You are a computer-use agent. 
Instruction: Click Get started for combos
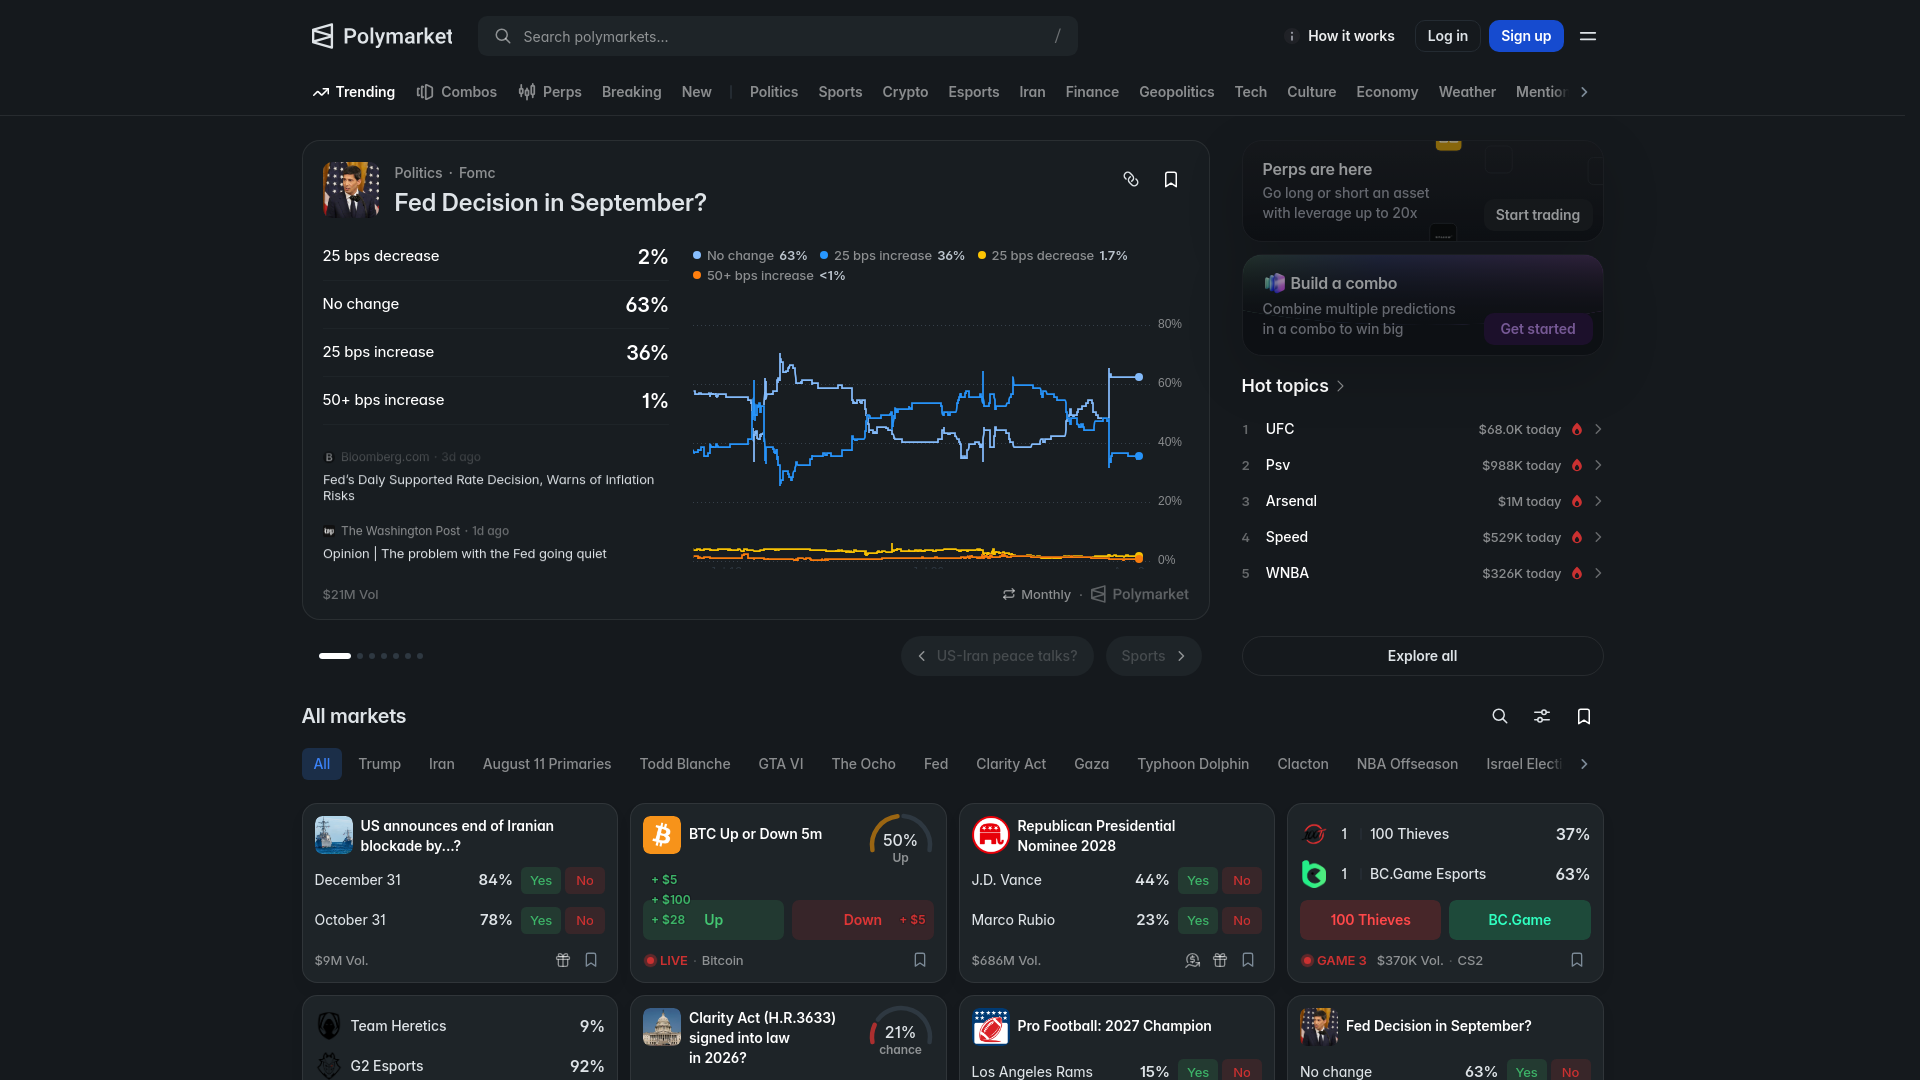(1538, 329)
